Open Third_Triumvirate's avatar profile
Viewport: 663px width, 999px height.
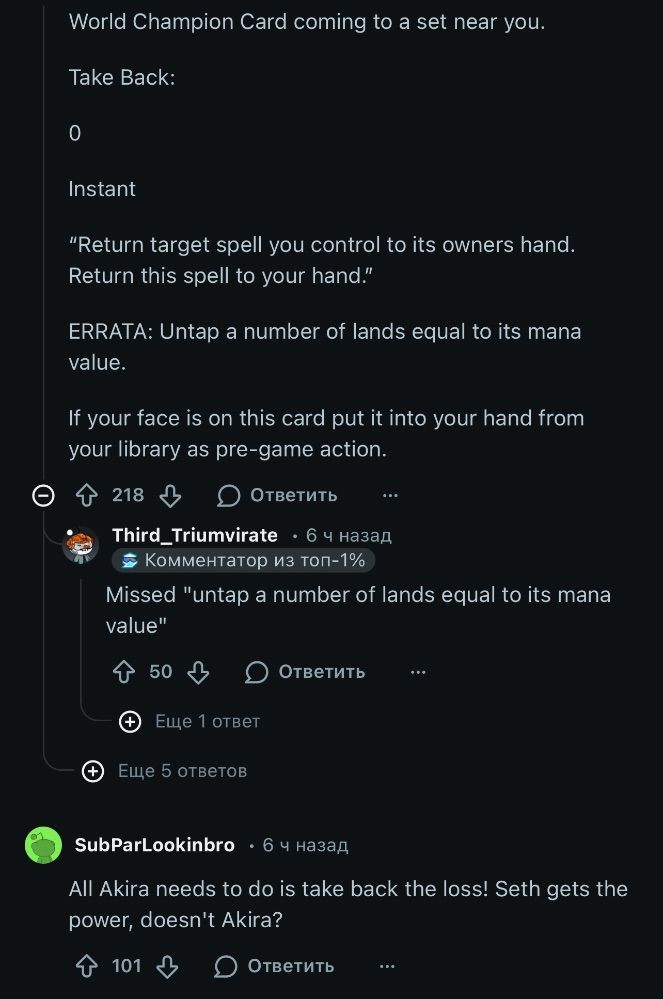81,546
